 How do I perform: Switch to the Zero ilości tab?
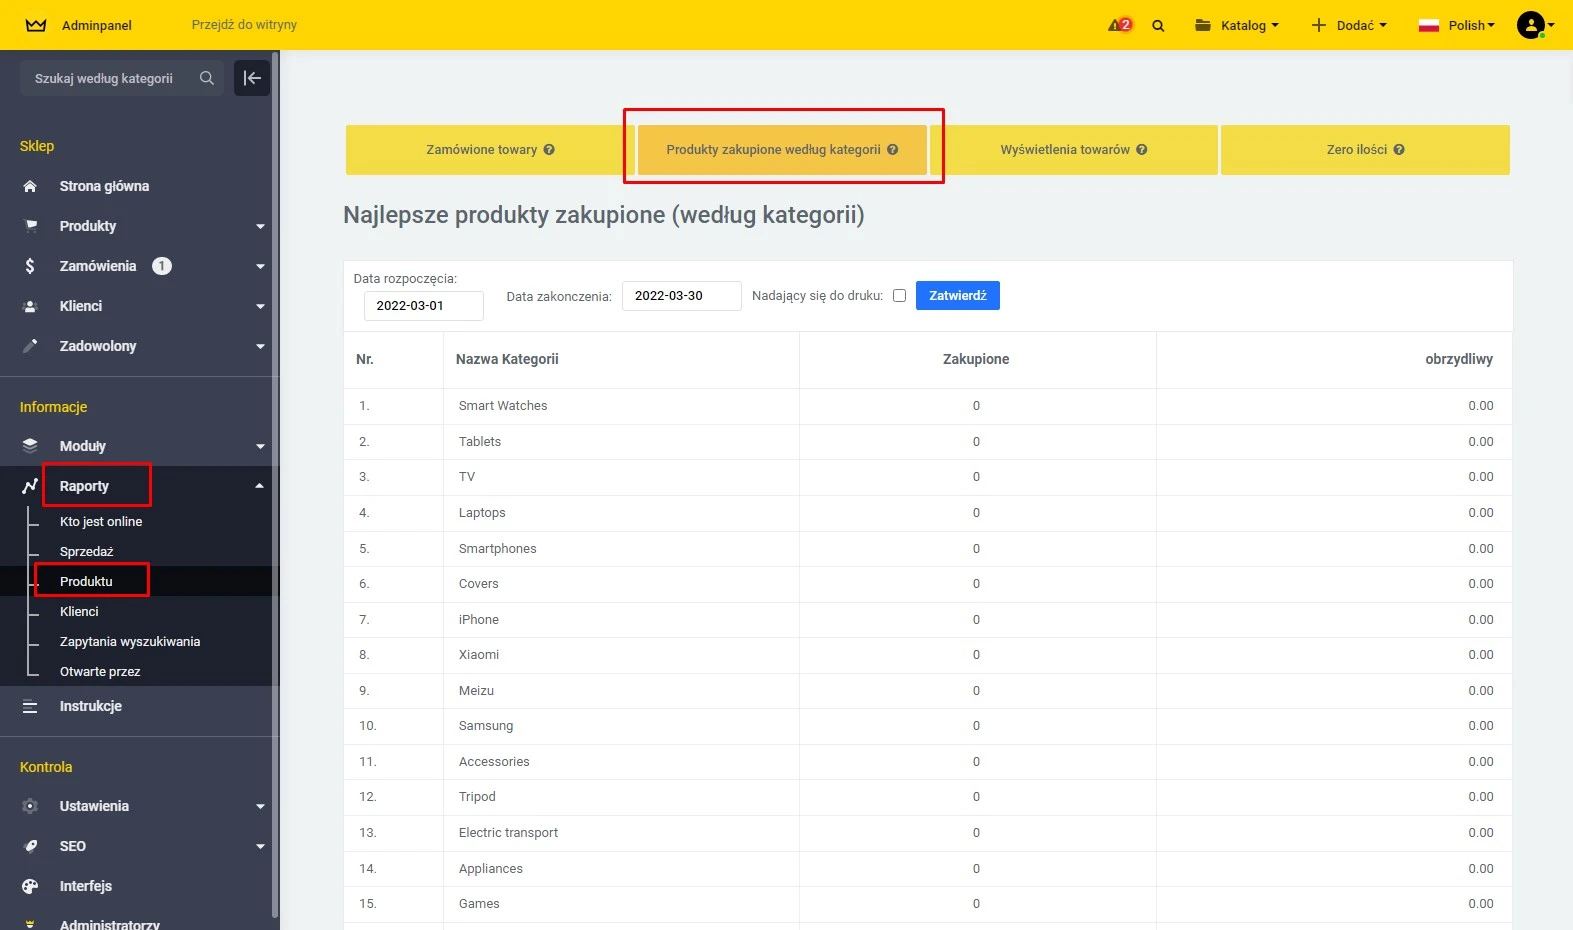[1365, 150]
